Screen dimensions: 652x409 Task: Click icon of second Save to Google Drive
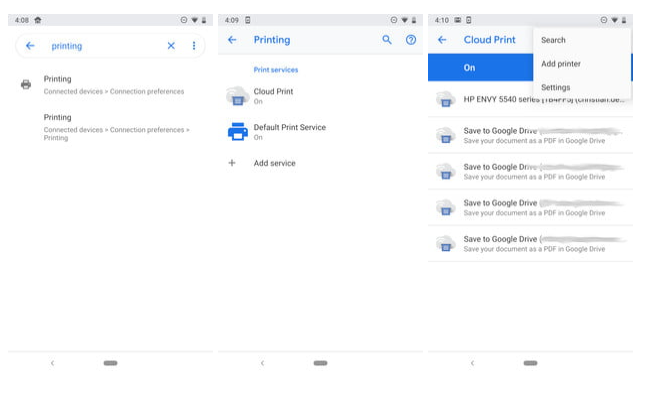click(445, 172)
